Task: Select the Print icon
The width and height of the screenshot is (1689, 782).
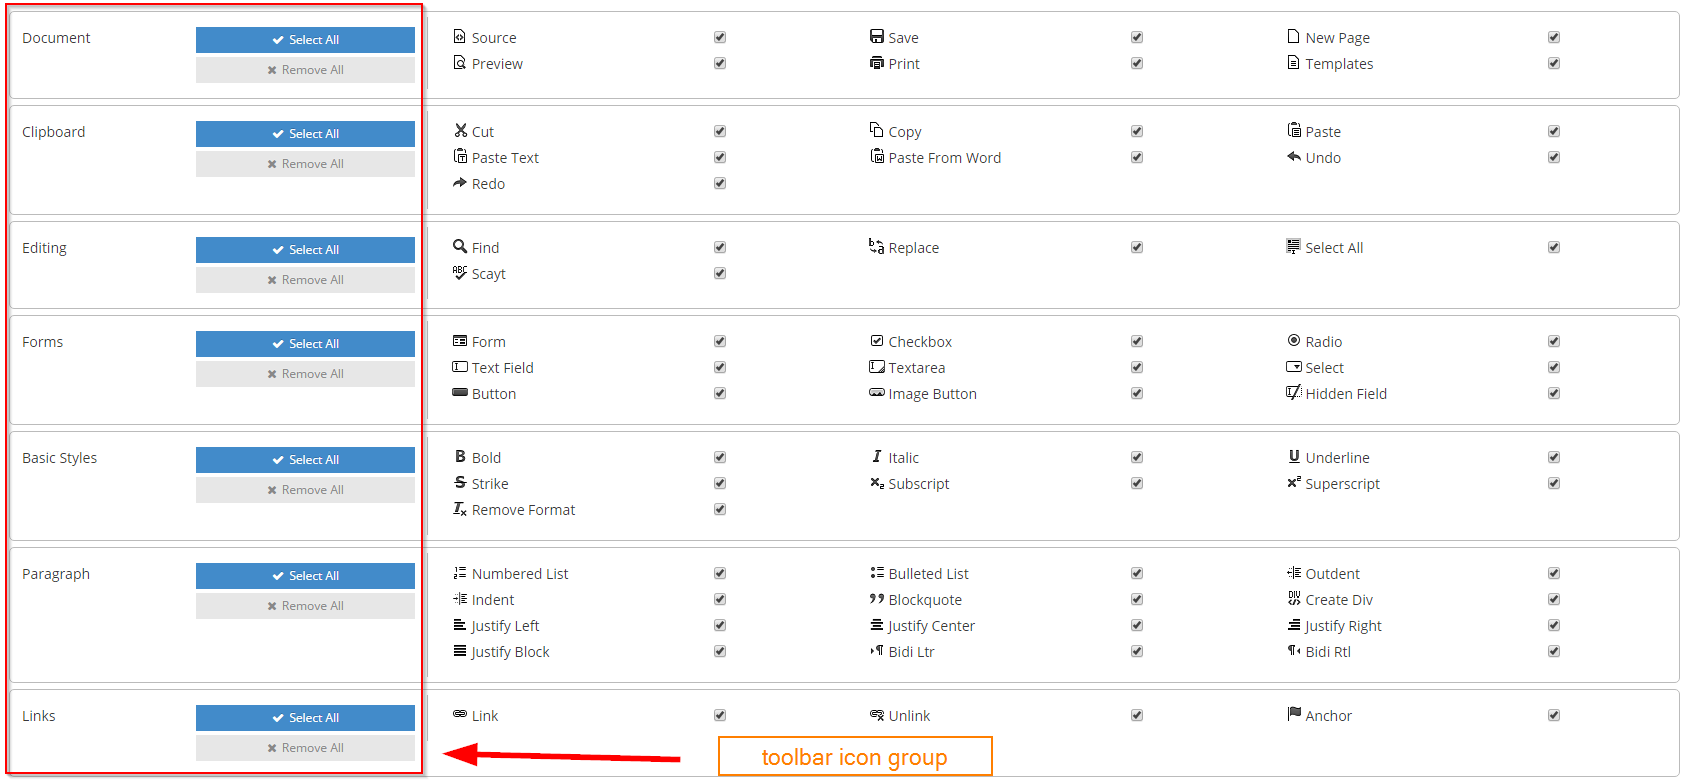Action: (877, 63)
